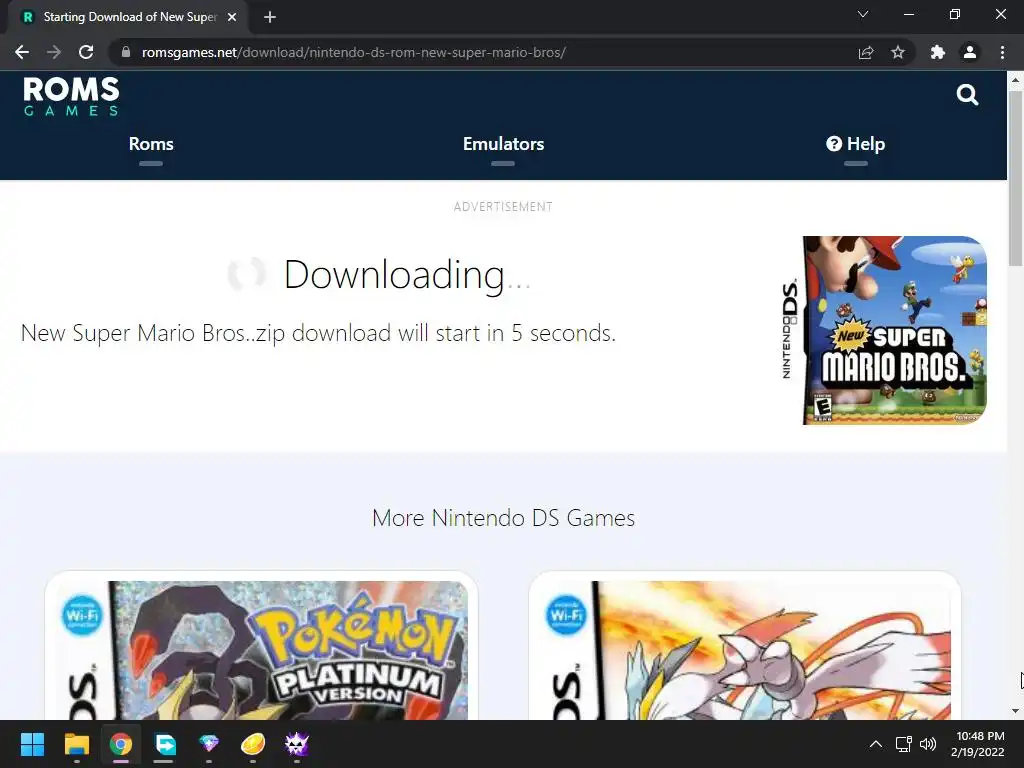Open the gold coin app on taskbar
1024x768 pixels.
[x=253, y=744]
